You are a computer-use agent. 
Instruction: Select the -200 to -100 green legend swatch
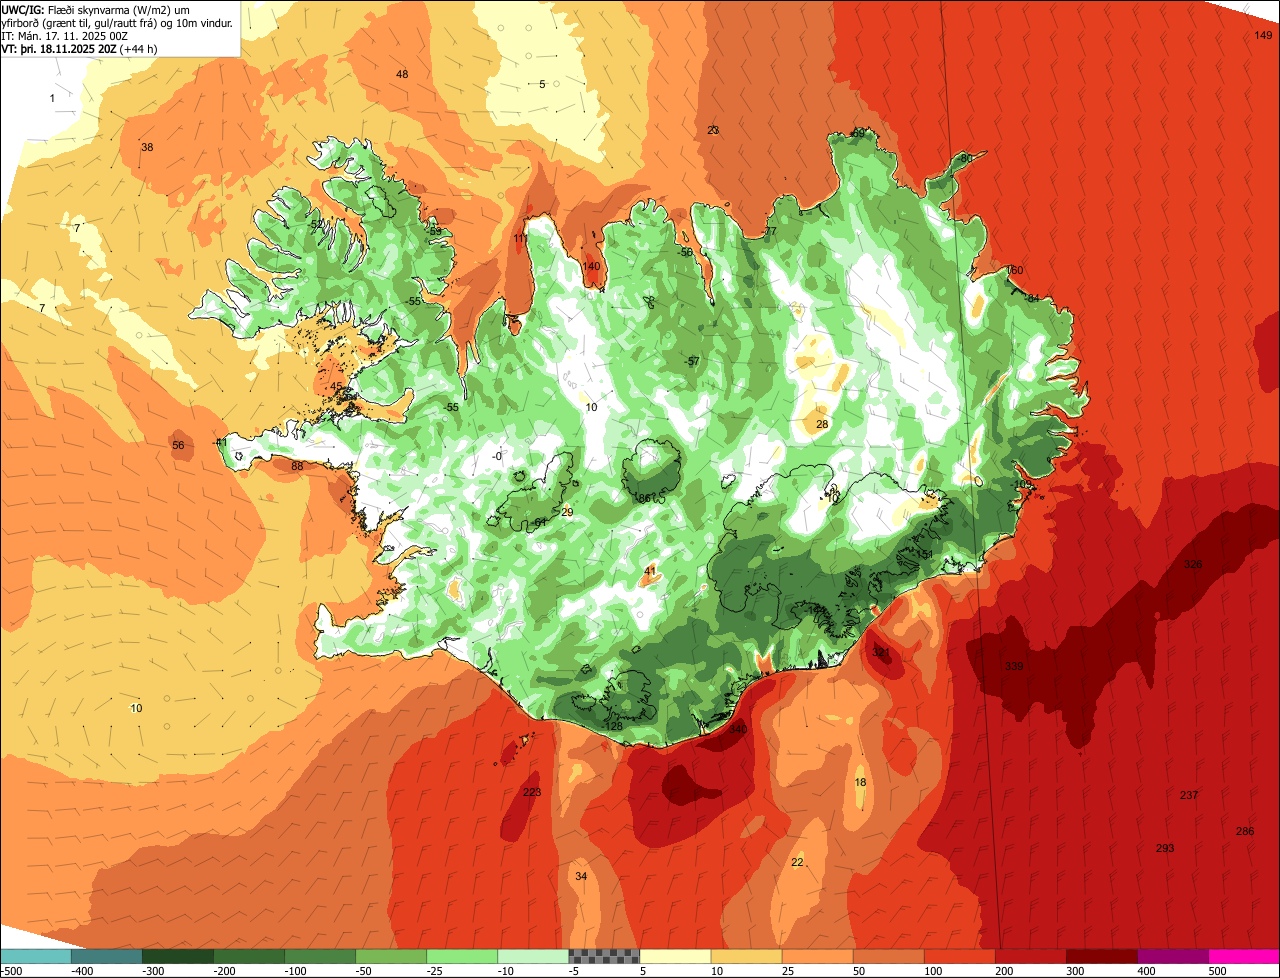[248, 956]
